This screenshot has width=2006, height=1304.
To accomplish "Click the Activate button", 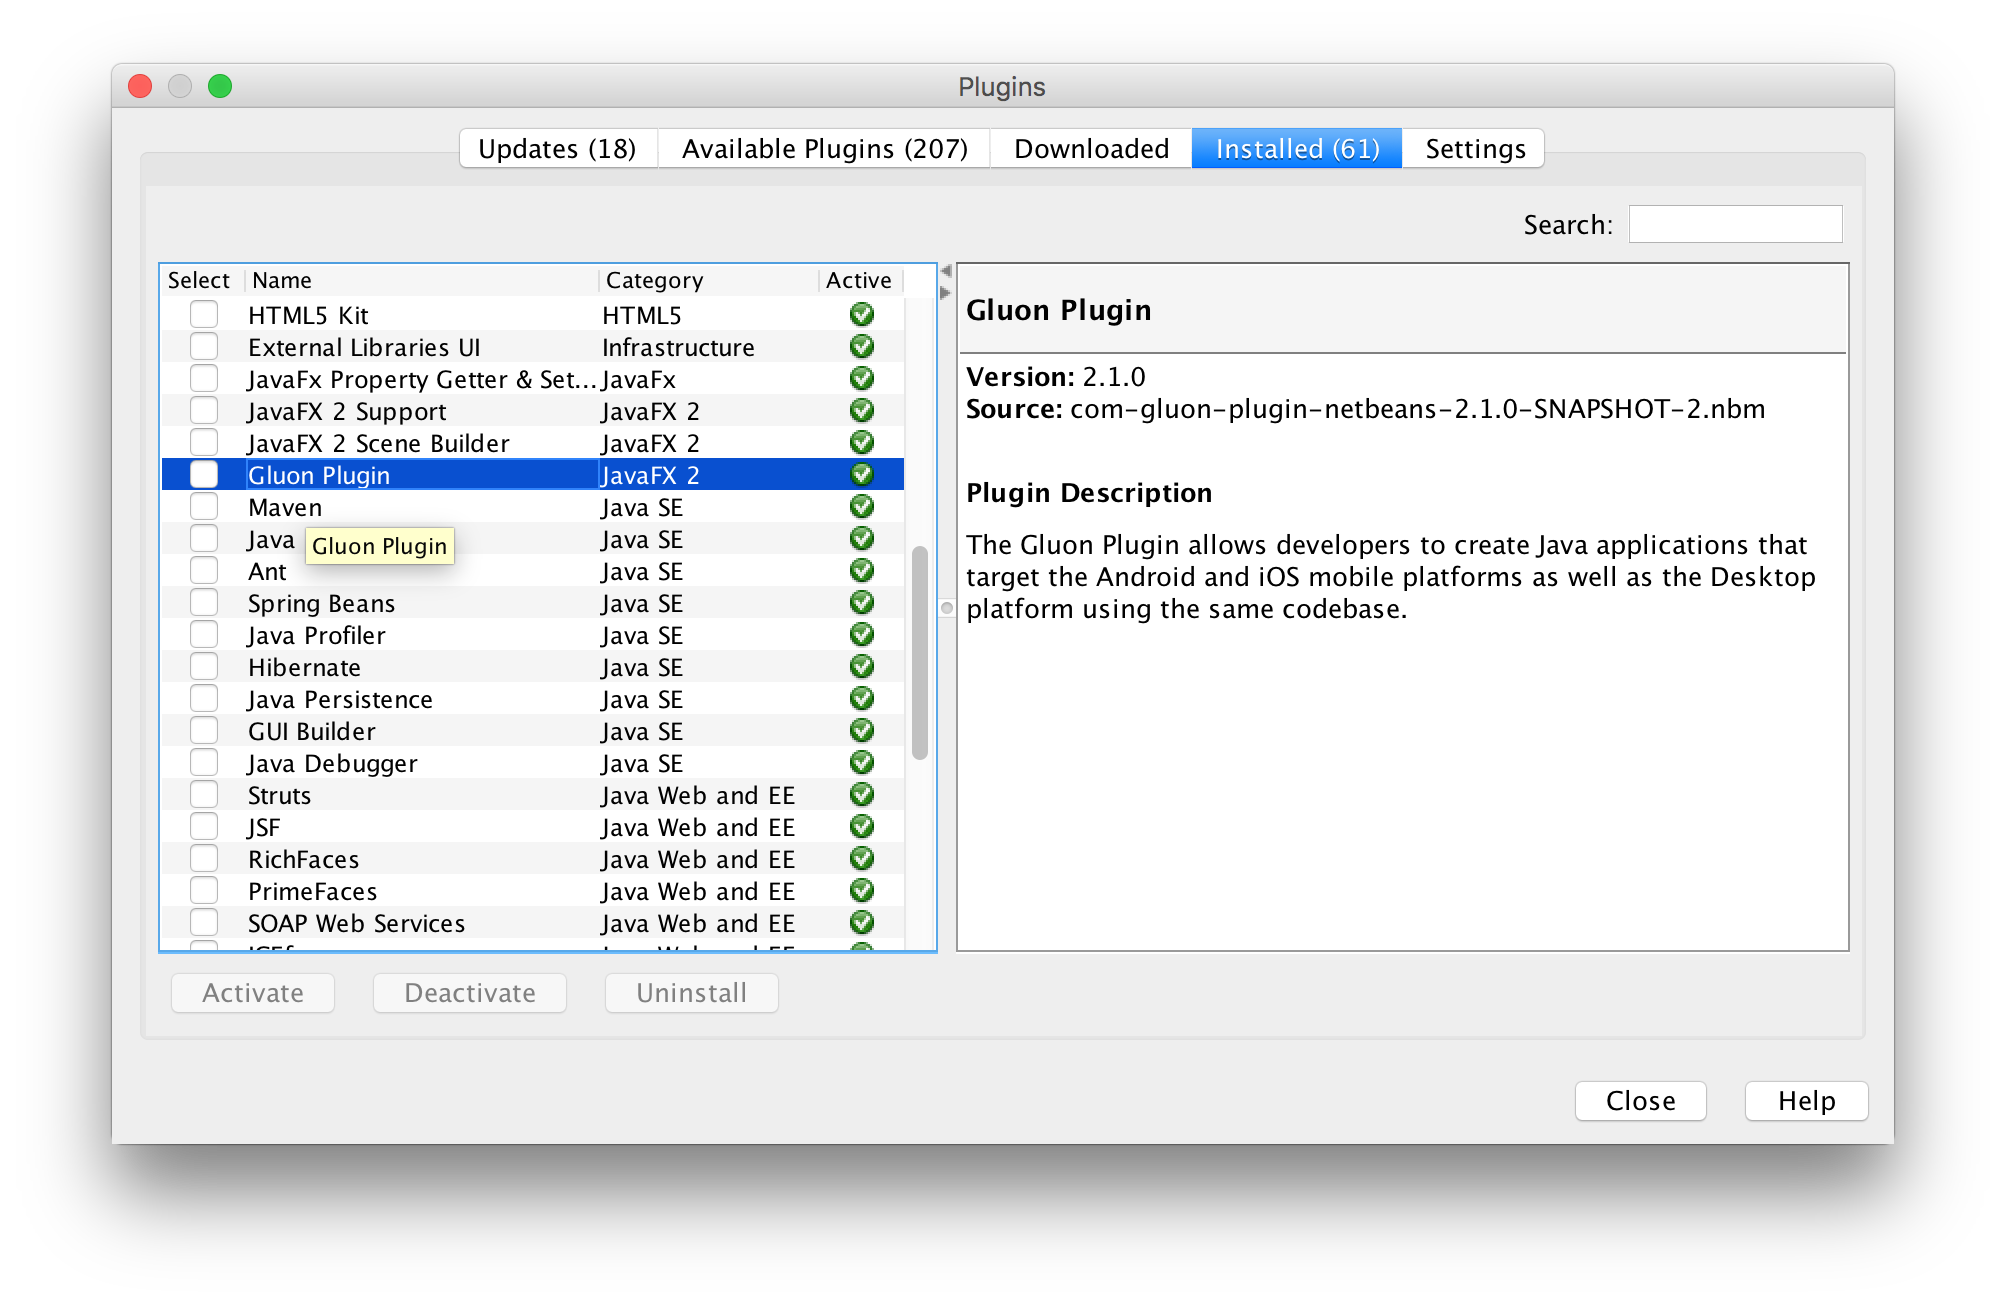I will [x=253, y=993].
